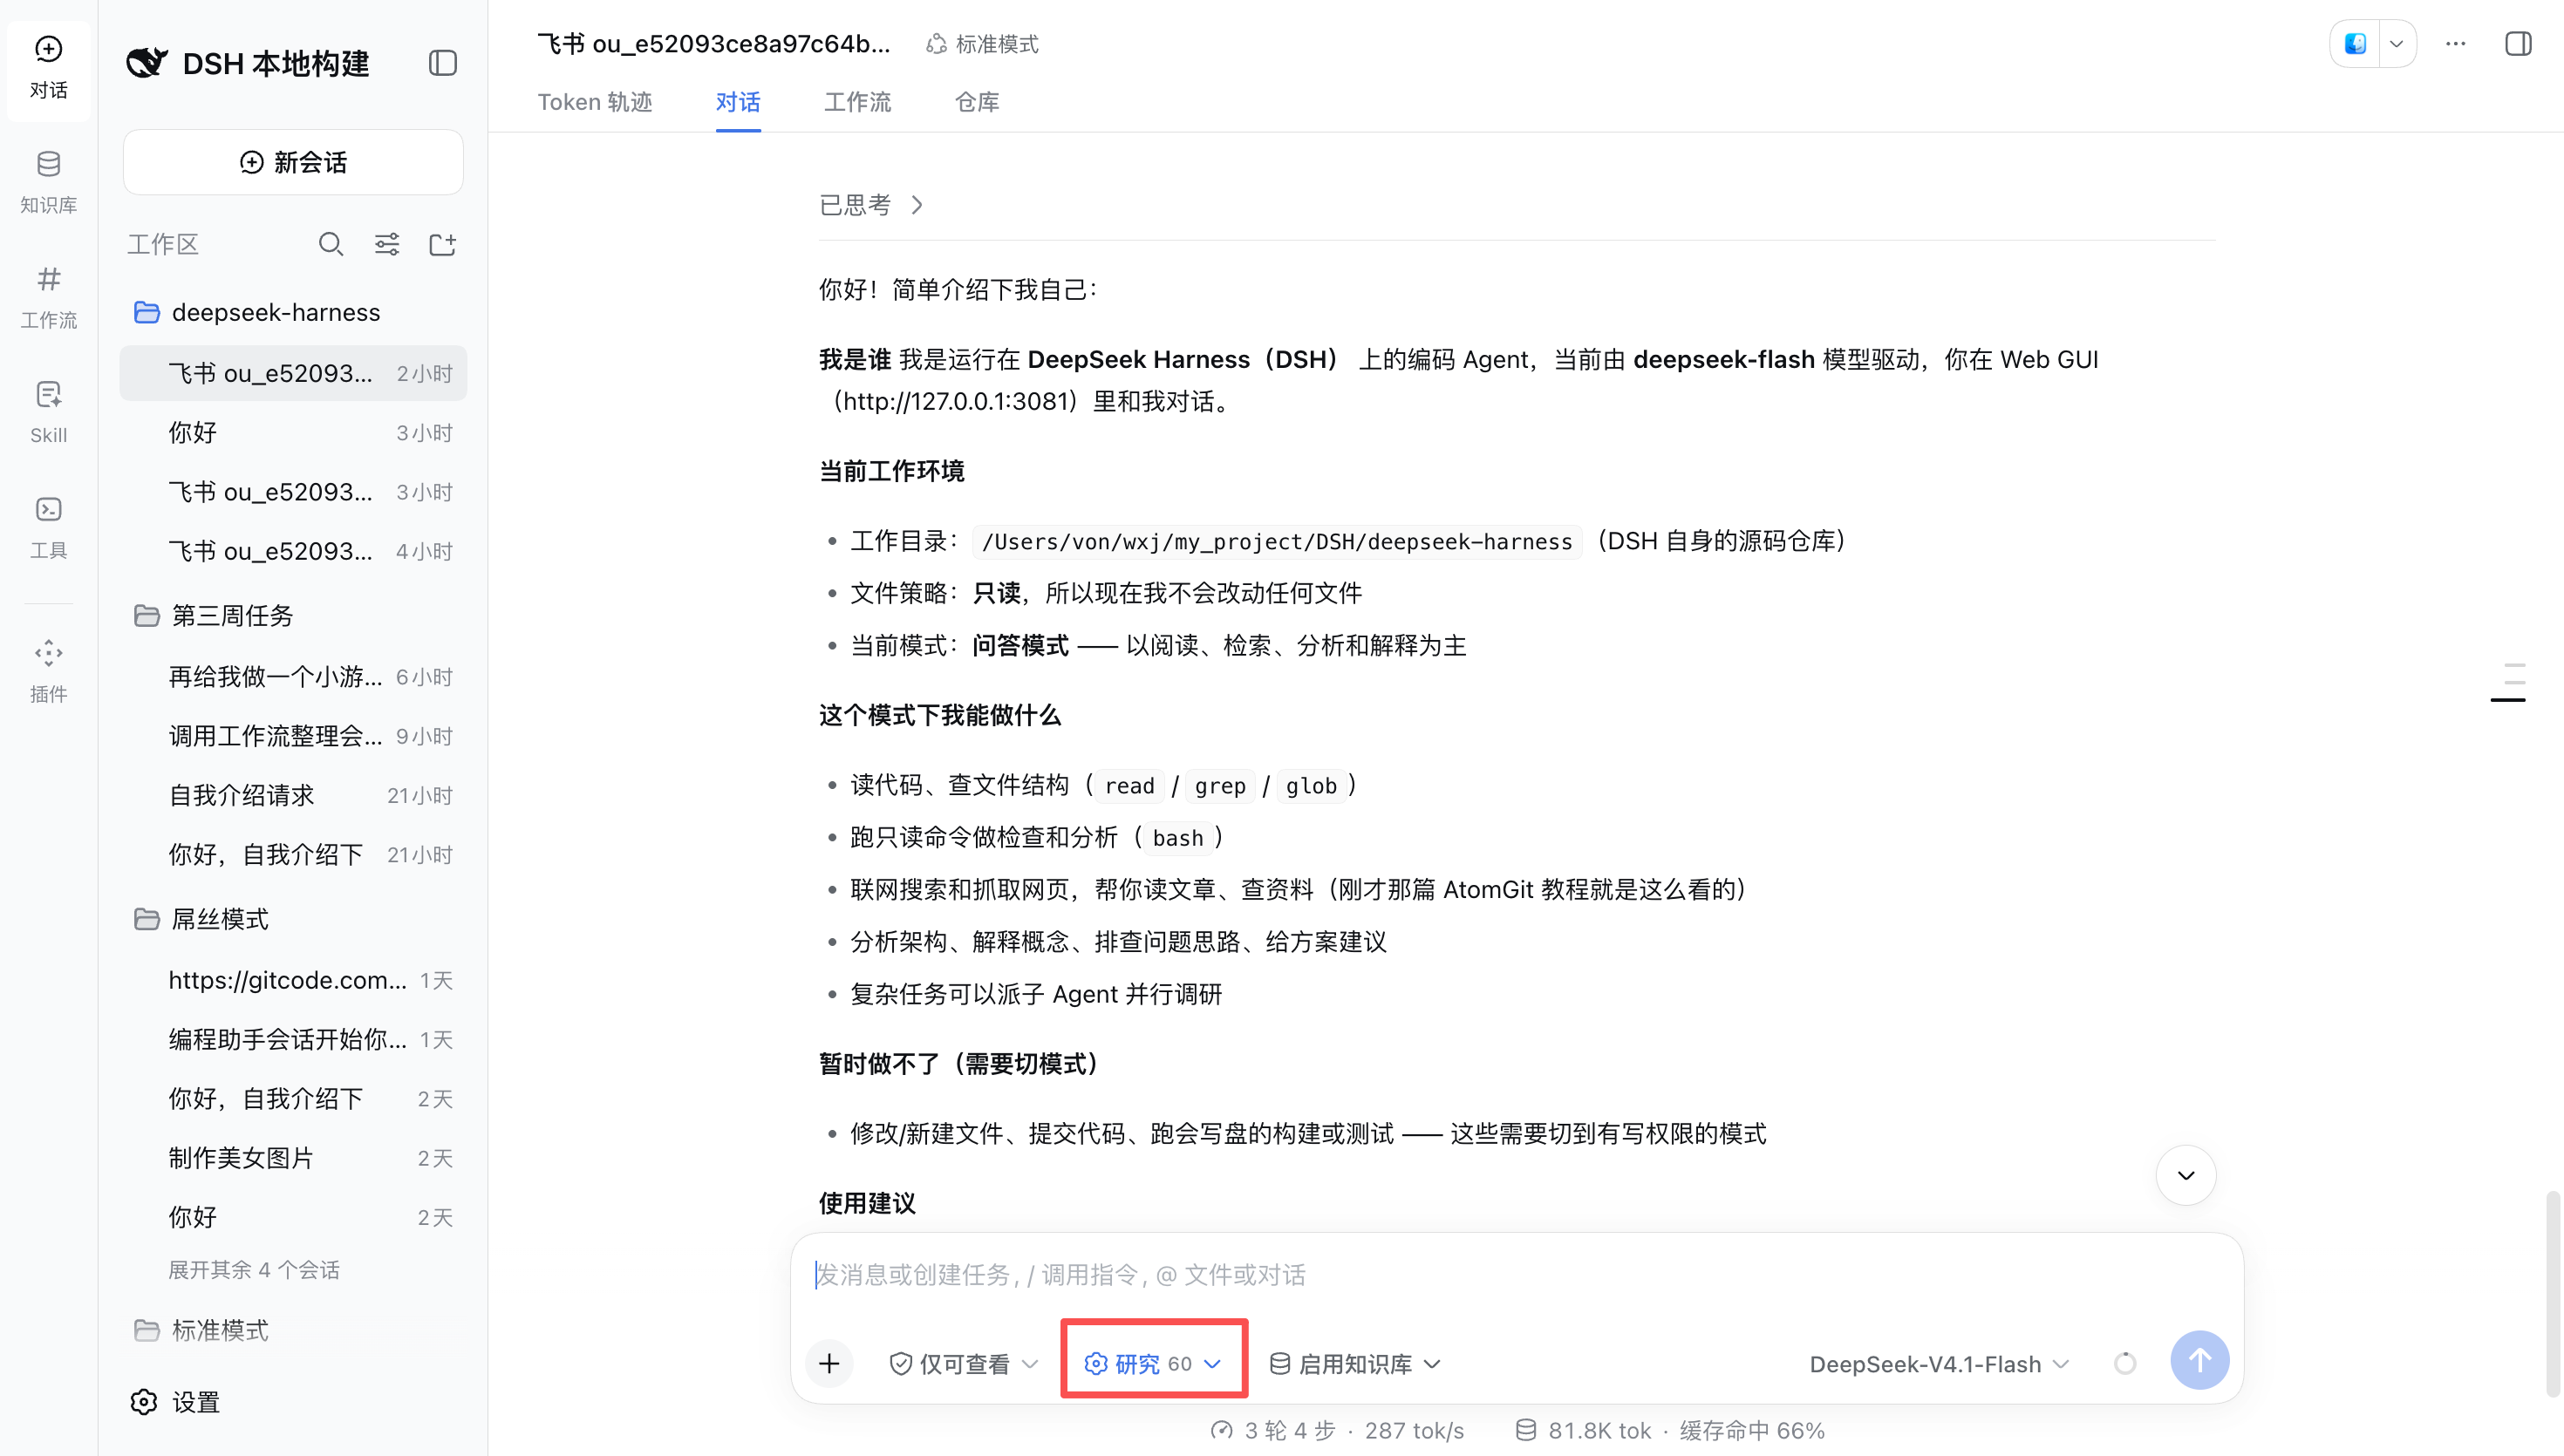2564x1456 pixels.
Task: Open the DeepSeek-V4.1-Flash model selector
Action: (x=1940, y=1364)
